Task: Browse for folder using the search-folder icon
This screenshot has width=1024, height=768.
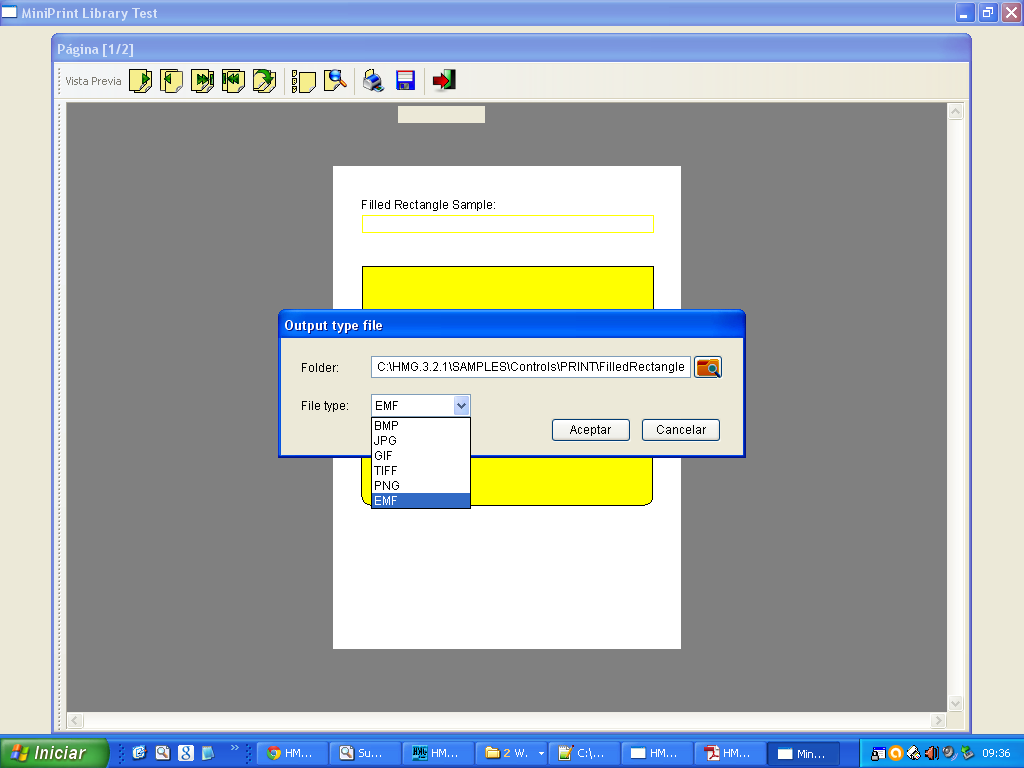Action: (708, 367)
